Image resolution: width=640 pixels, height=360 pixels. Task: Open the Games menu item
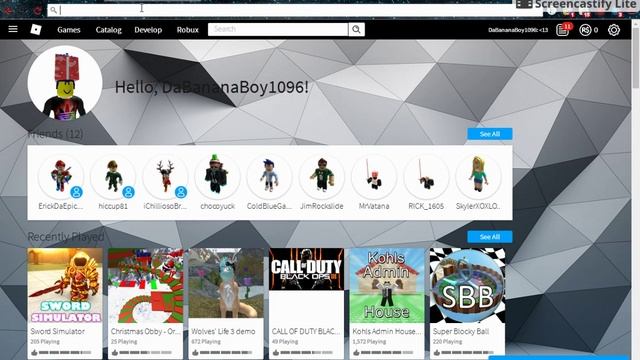tap(69, 30)
